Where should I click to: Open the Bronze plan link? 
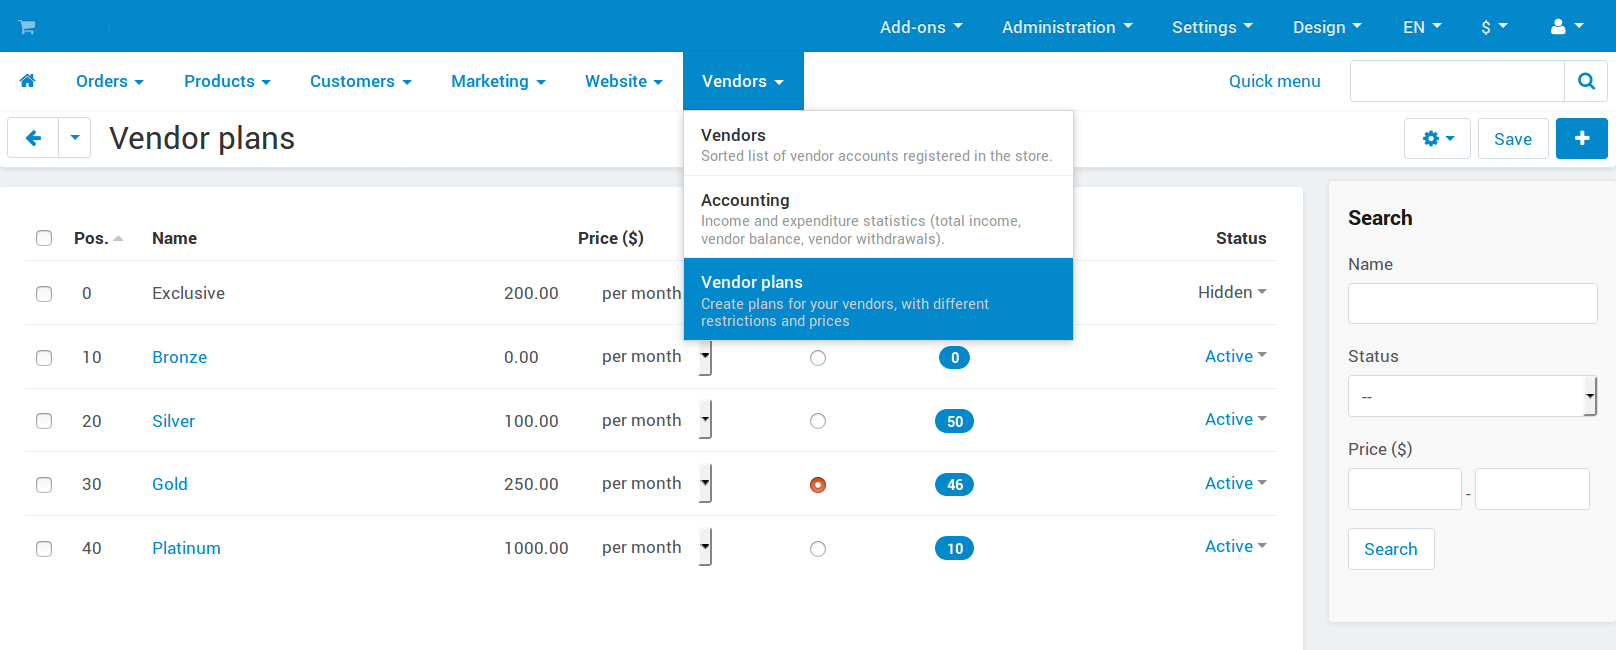[179, 357]
